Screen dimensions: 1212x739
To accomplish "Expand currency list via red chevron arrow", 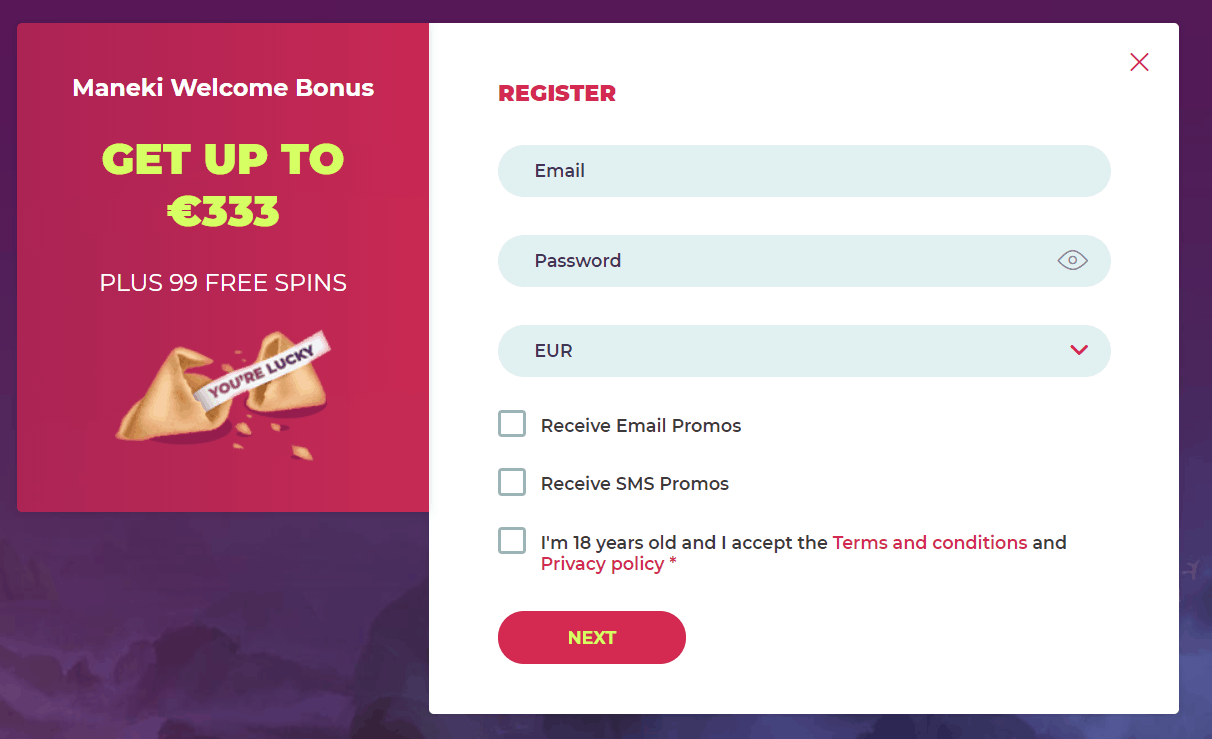I will click(1078, 350).
